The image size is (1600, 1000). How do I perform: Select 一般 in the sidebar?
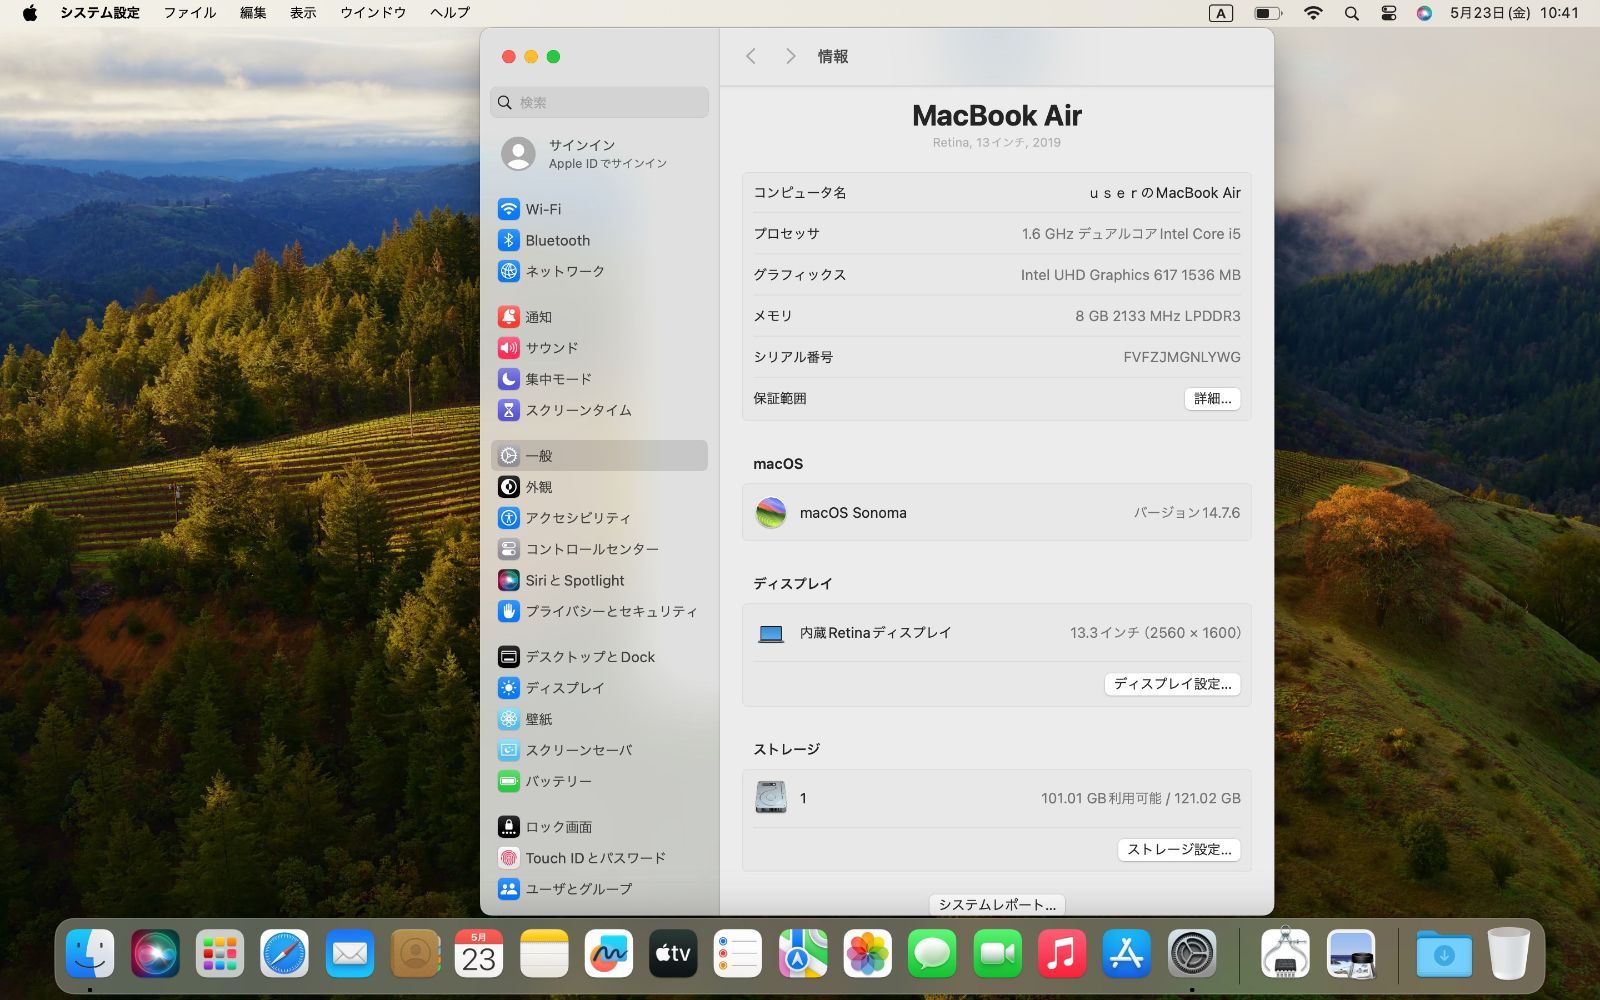point(599,456)
